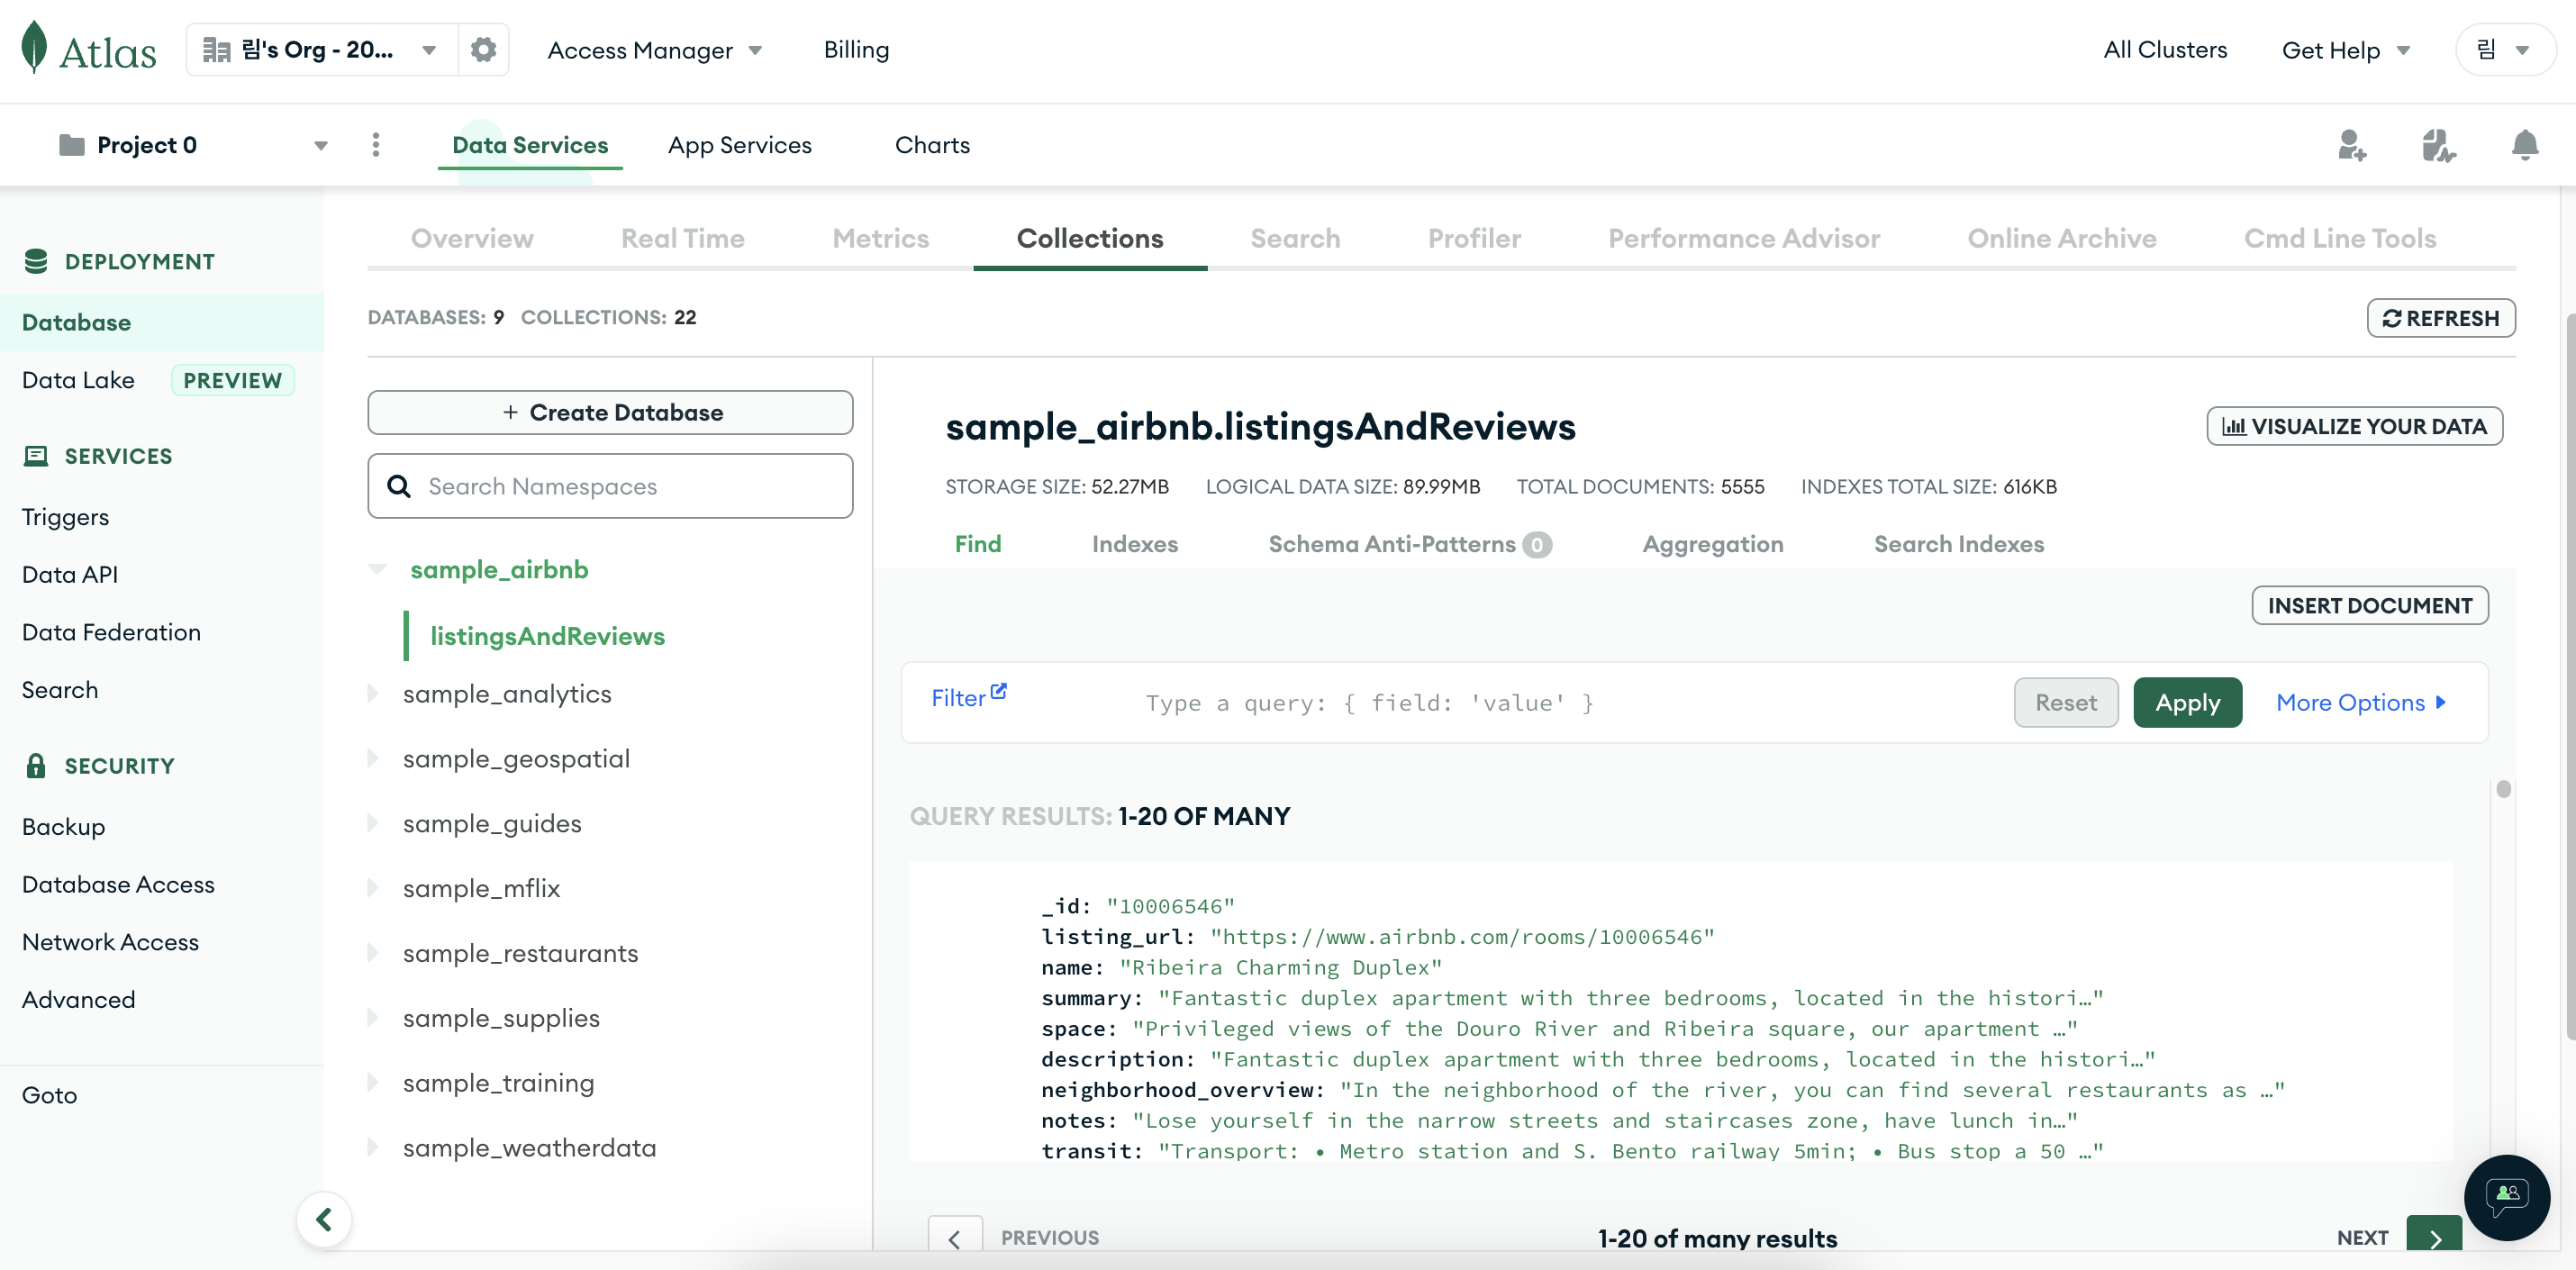Viewport: 2576px width, 1270px height.
Task: Open the All Clusters link
Action: point(2165,50)
